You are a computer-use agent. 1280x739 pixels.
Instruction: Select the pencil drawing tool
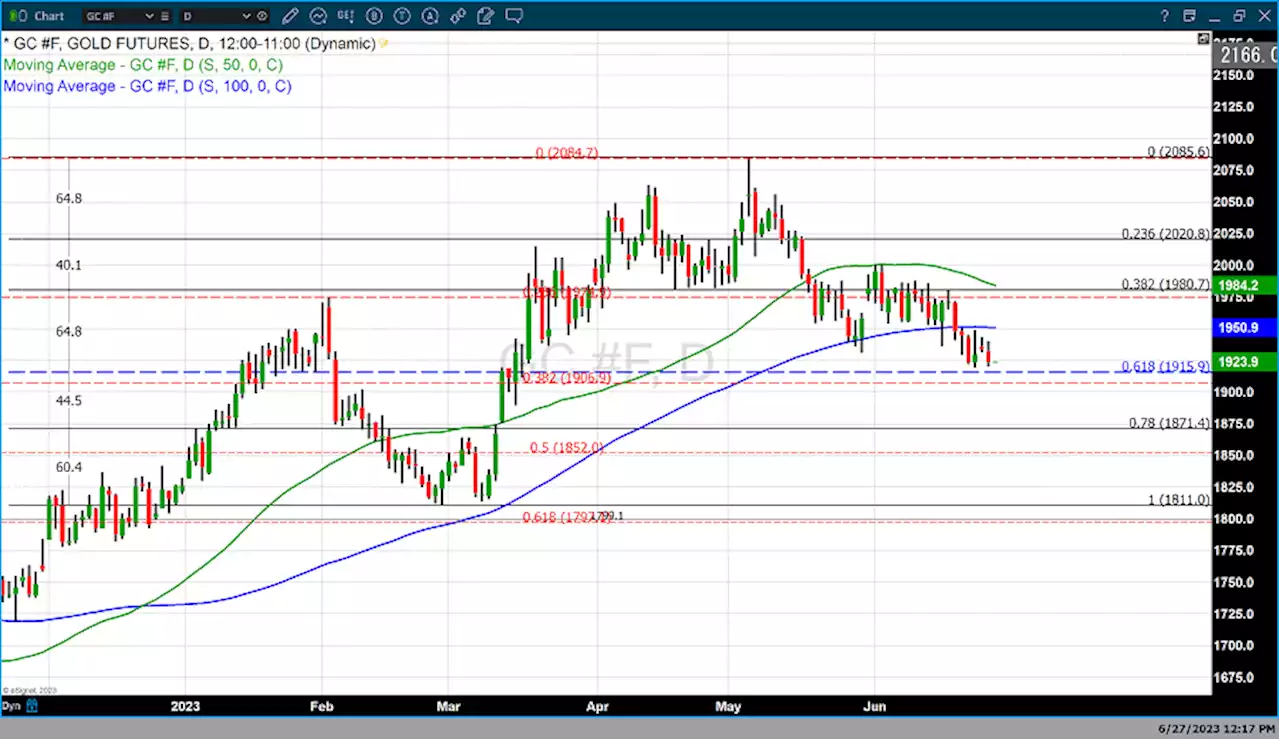pyautogui.click(x=290, y=16)
